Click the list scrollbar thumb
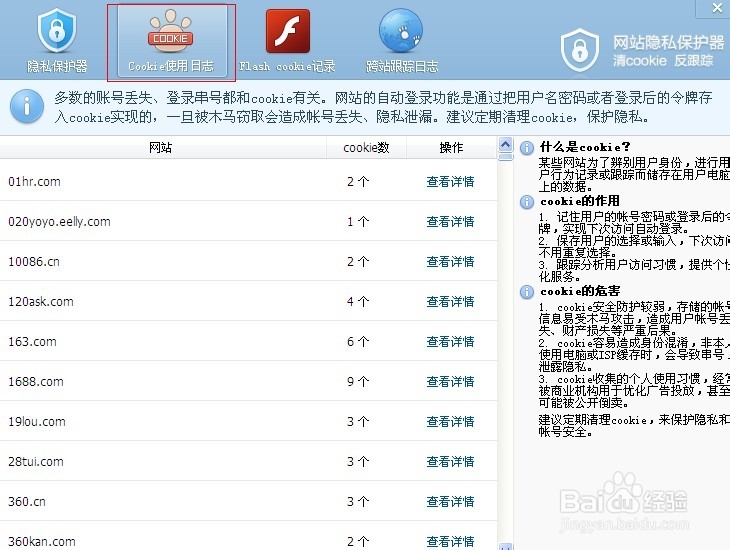Viewport: 730px width, 550px height. point(506,157)
